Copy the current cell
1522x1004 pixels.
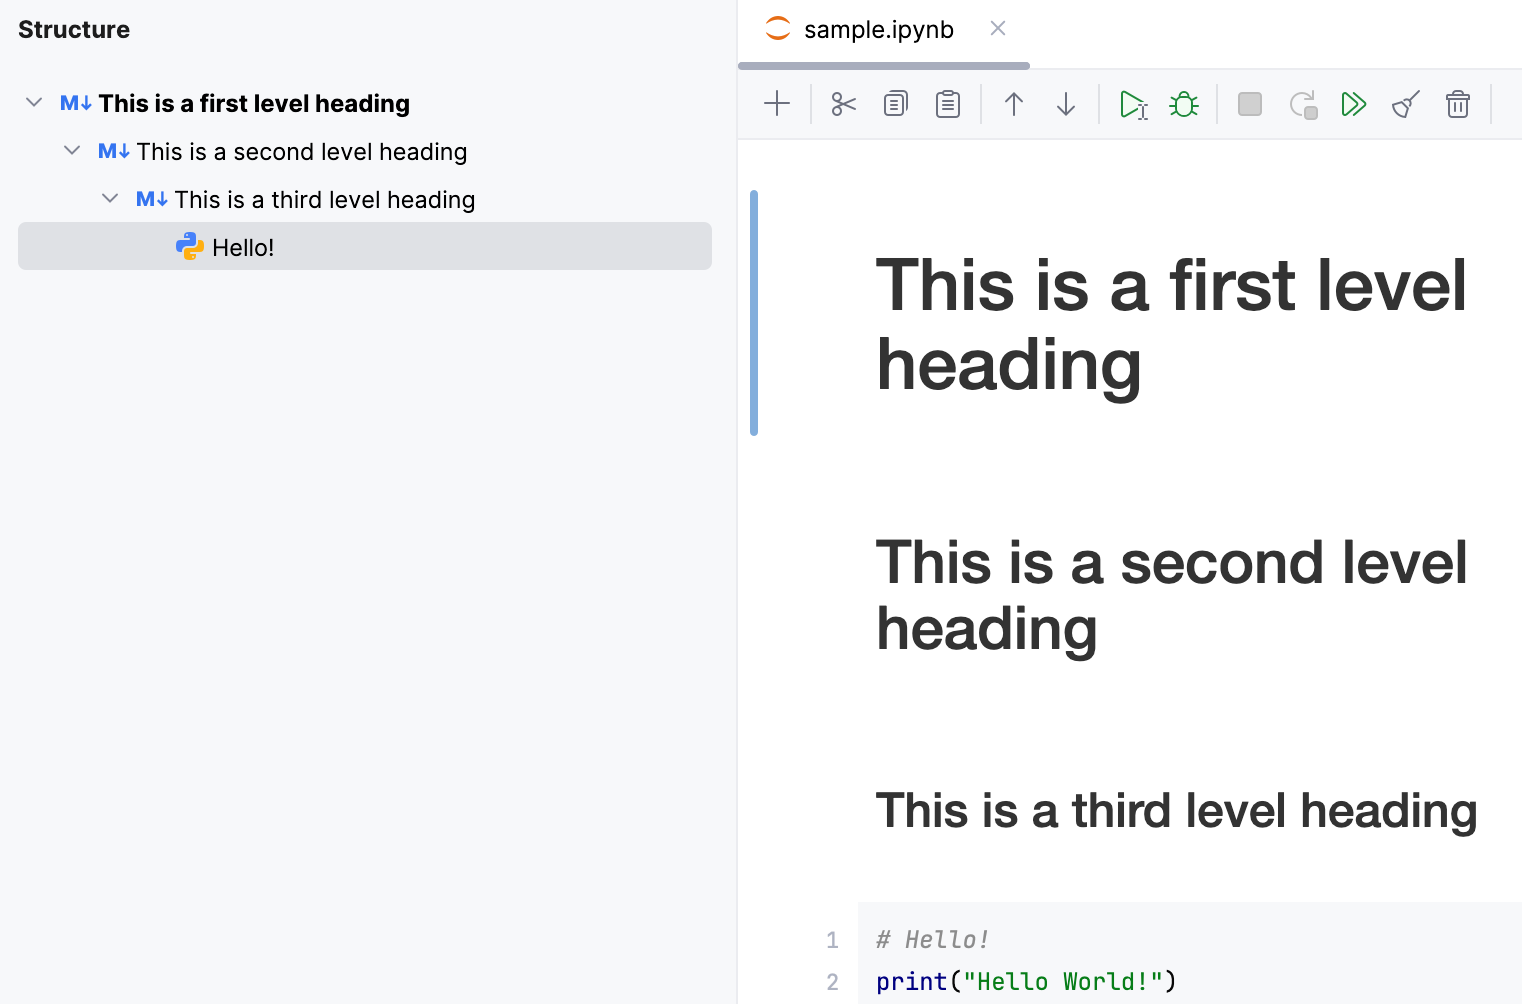(x=895, y=103)
